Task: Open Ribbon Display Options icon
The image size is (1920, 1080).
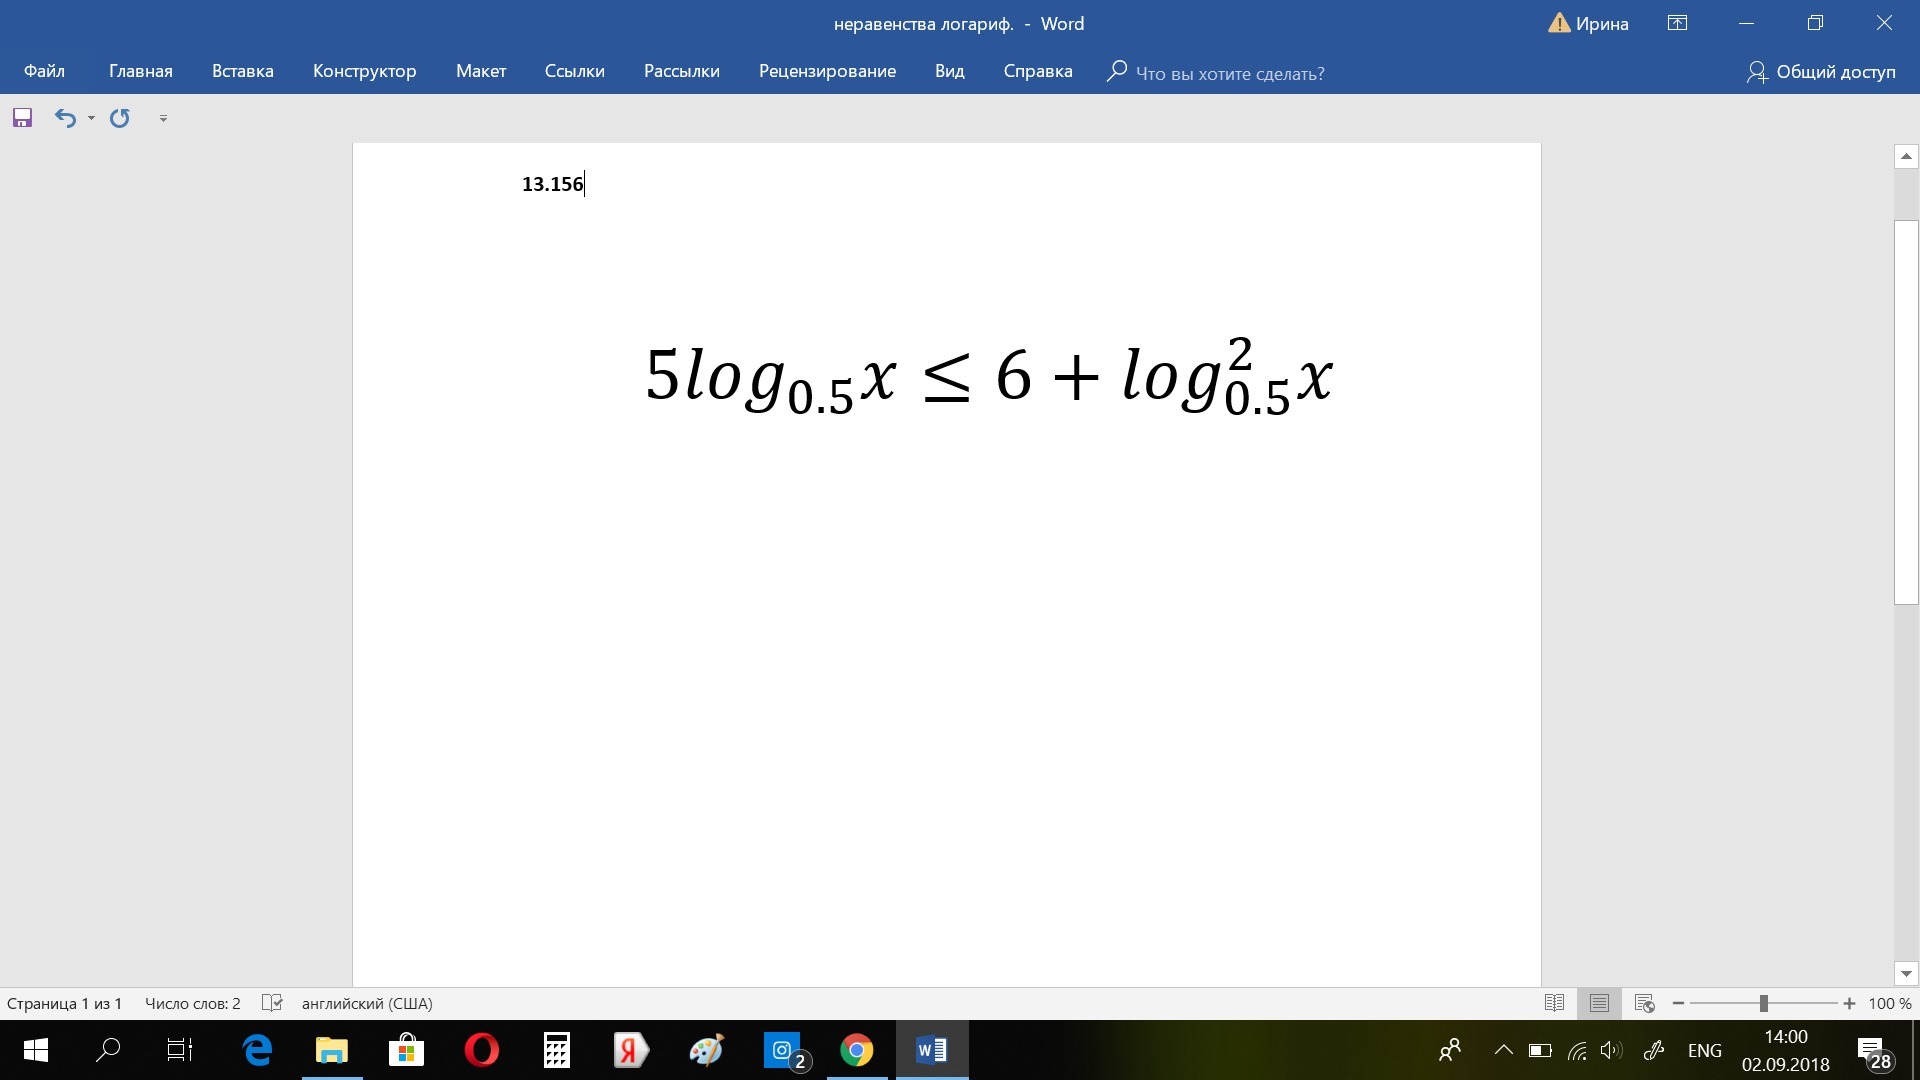Action: [x=1677, y=24]
